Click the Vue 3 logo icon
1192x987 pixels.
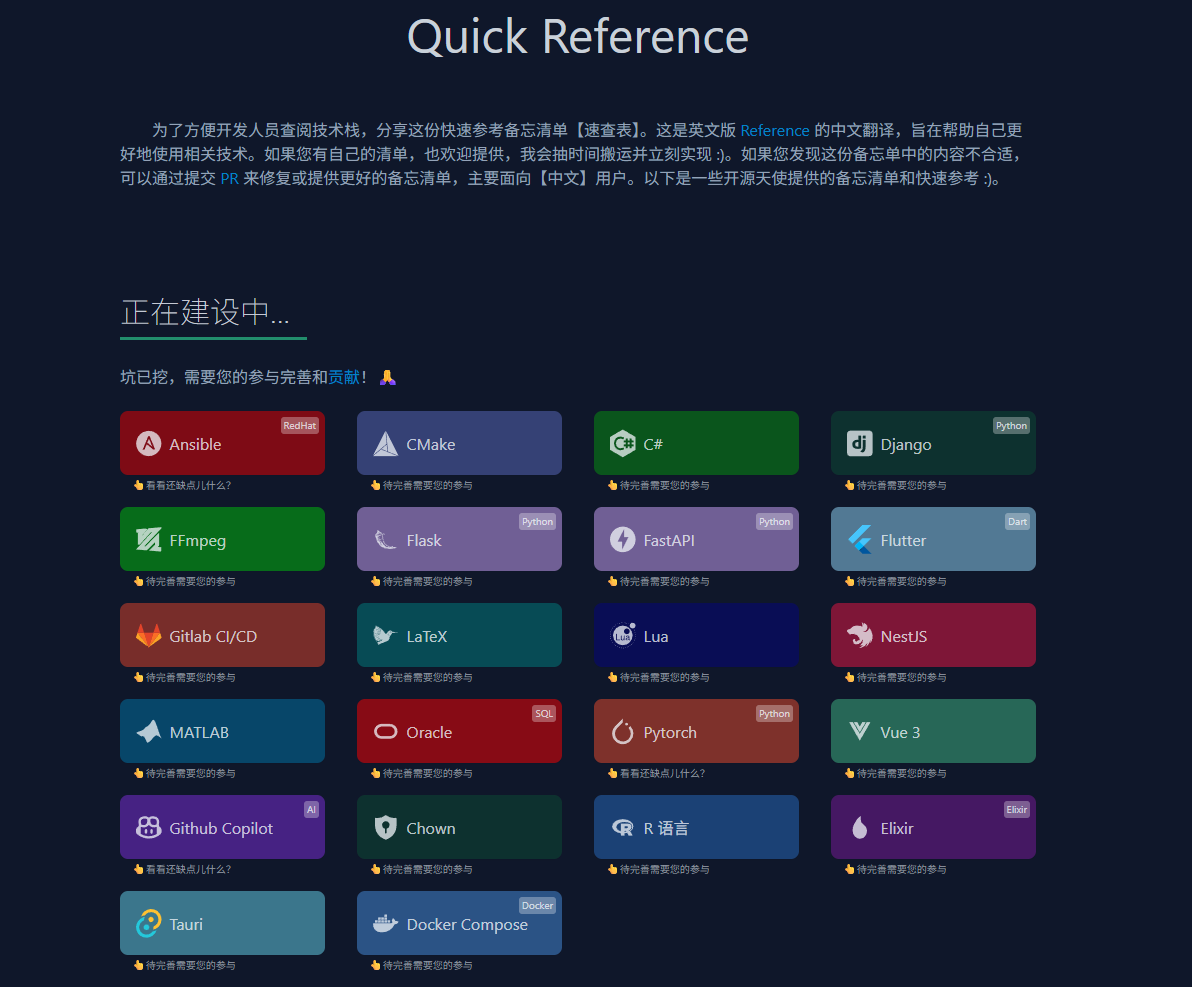pos(860,731)
